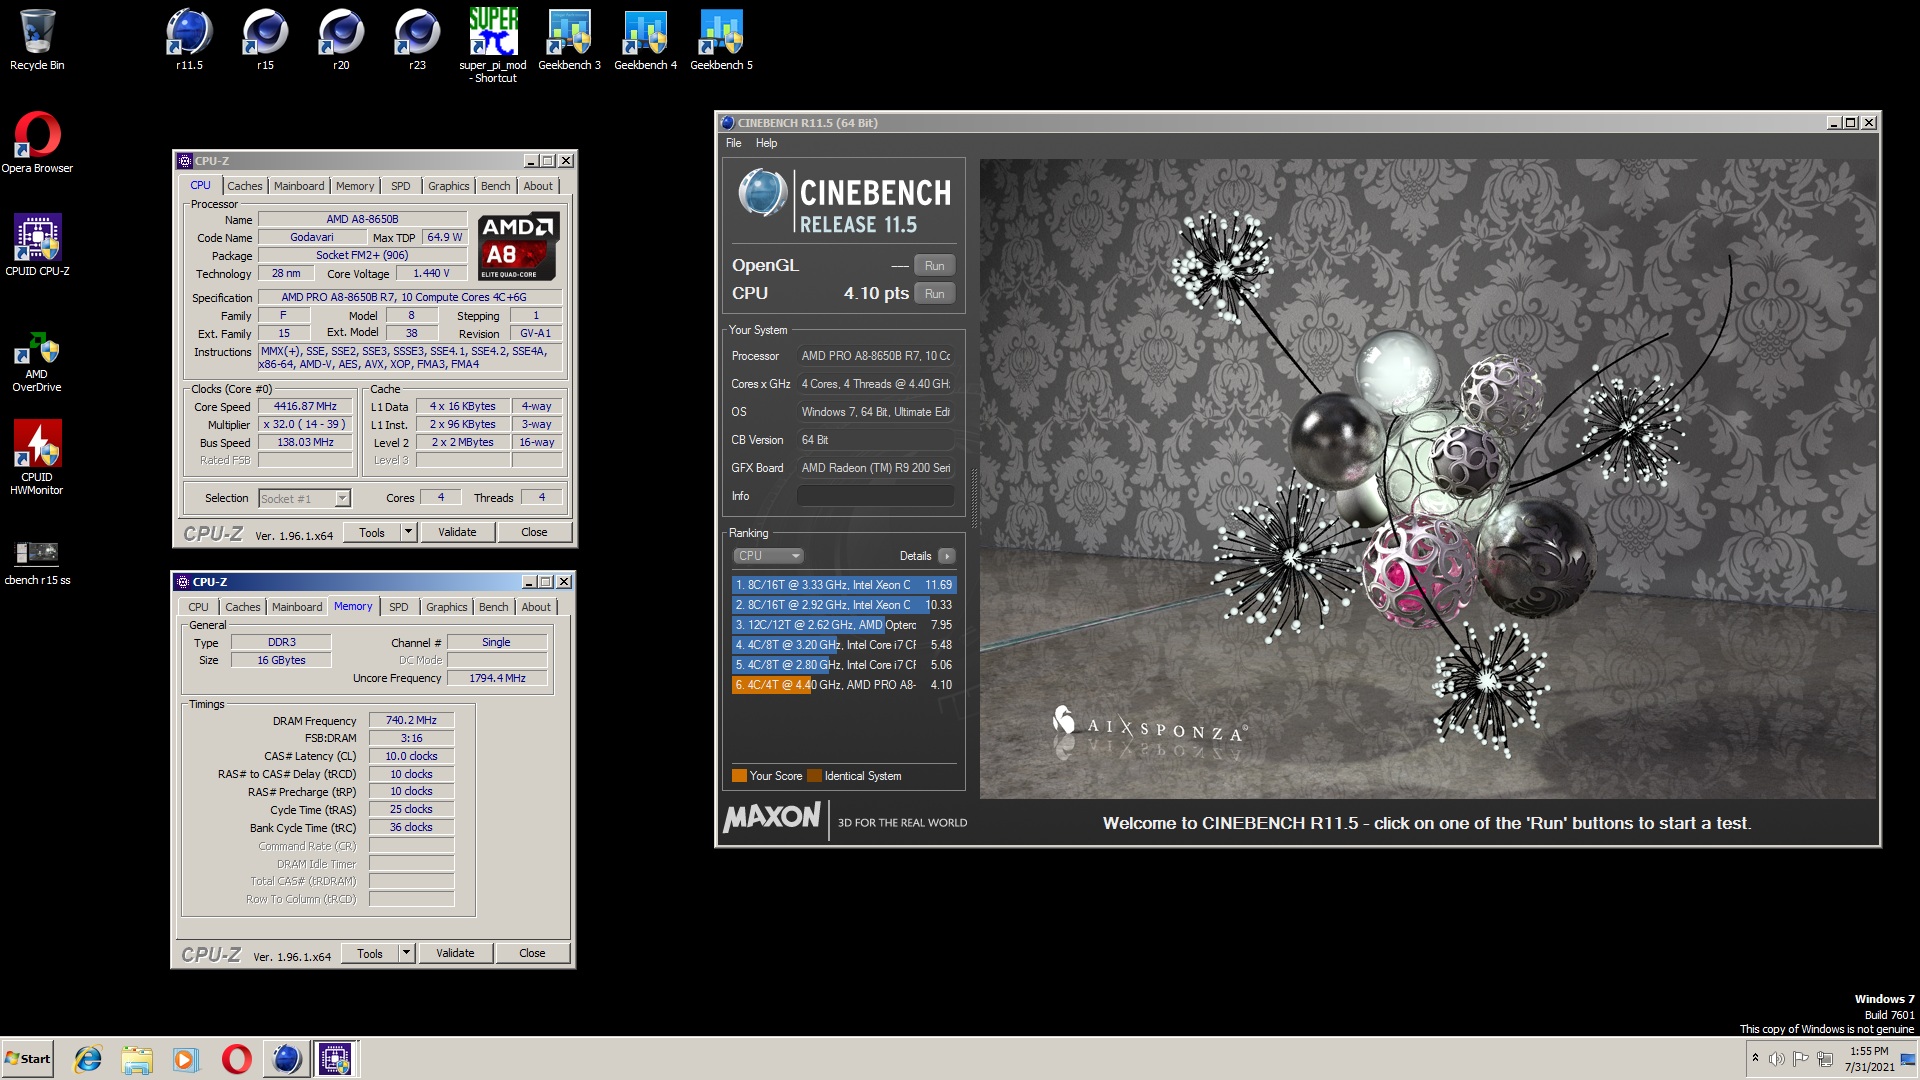Select ranking row 1 Intel Xeon 11.69
Image resolution: width=1920 pixels, height=1080 pixels.
click(844, 585)
